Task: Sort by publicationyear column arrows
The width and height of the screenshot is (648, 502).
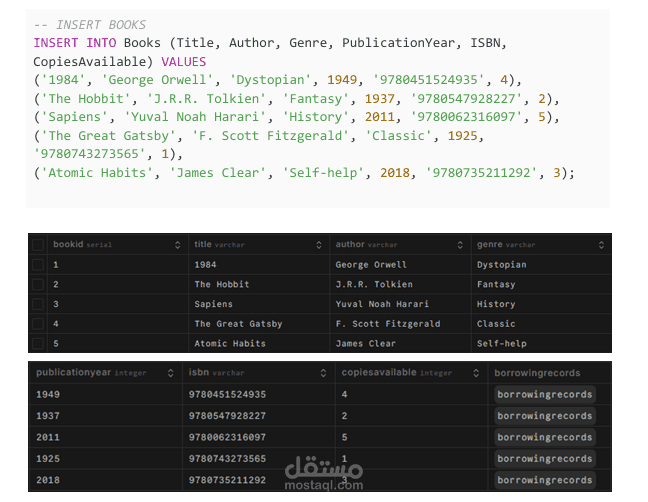Action: click(x=170, y=373)
